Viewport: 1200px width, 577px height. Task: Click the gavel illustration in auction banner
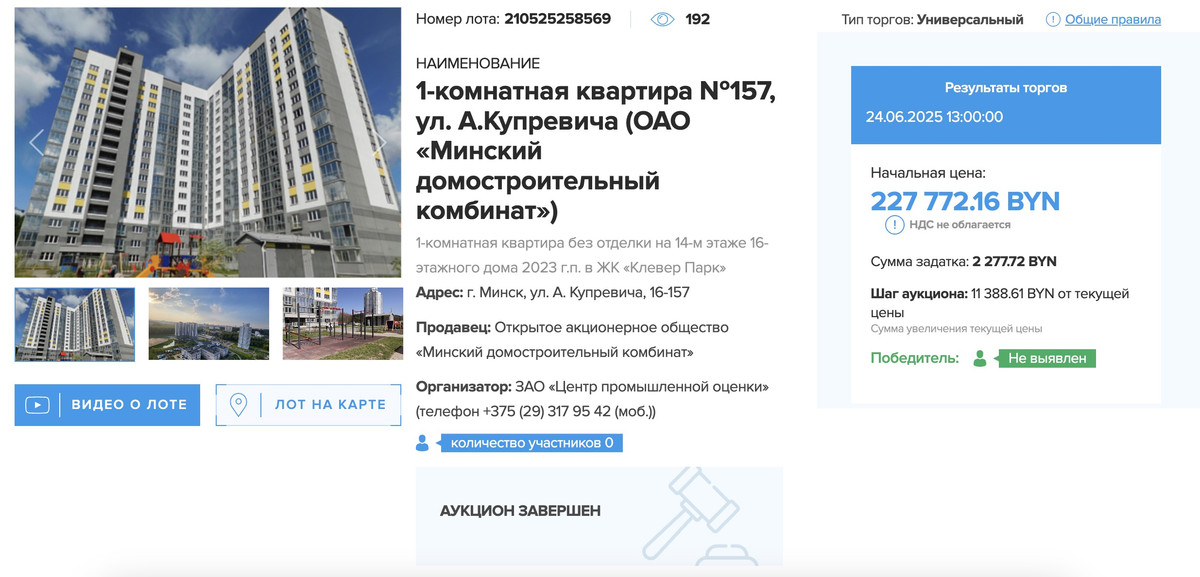coord(699,514)
